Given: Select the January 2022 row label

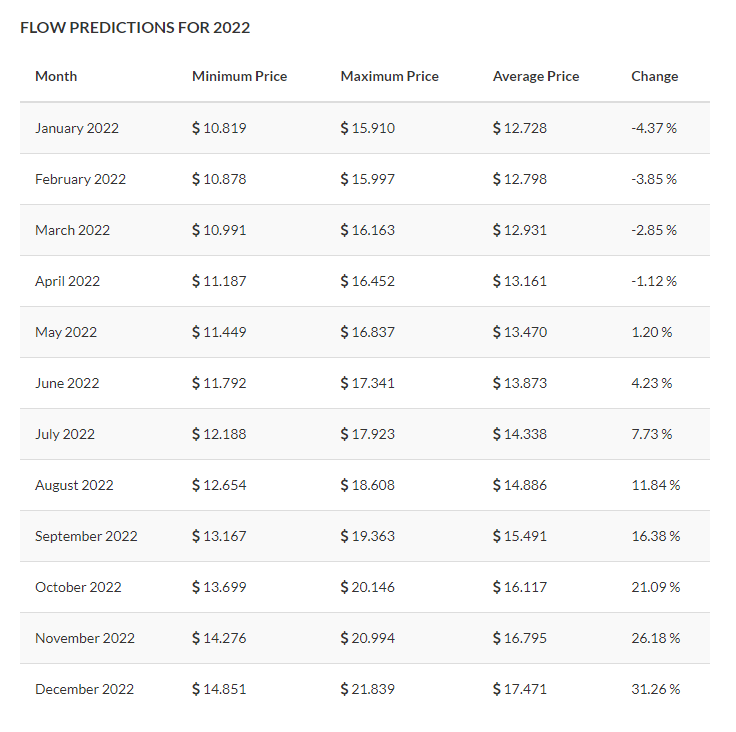Looking at the screenshot, I should (77, 128).
